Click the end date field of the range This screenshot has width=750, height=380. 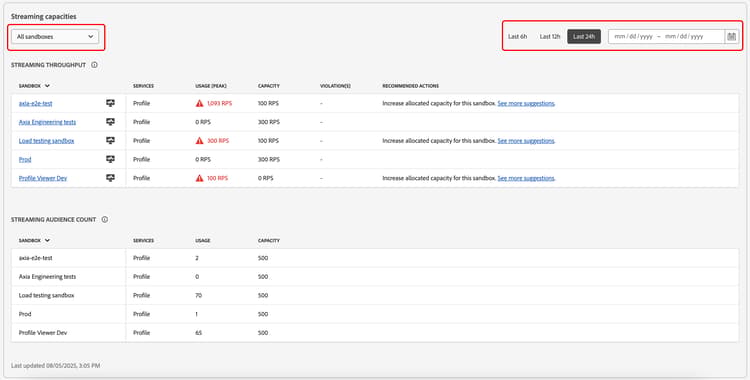click(x=684, y=36)
